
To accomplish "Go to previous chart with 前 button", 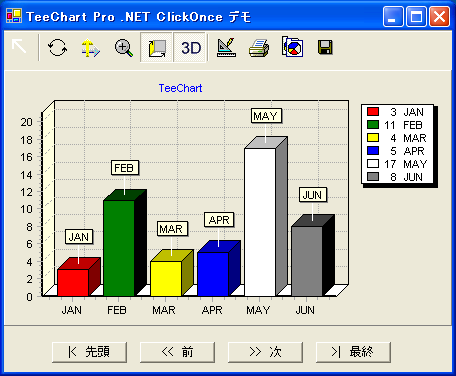I will [x=177, y=352].
